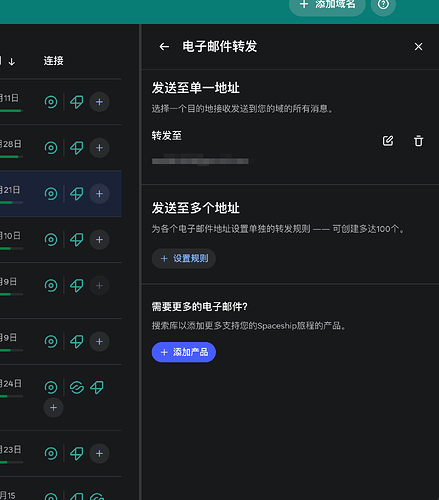Edit the 转发至 forwarding address

pos(388,141)
